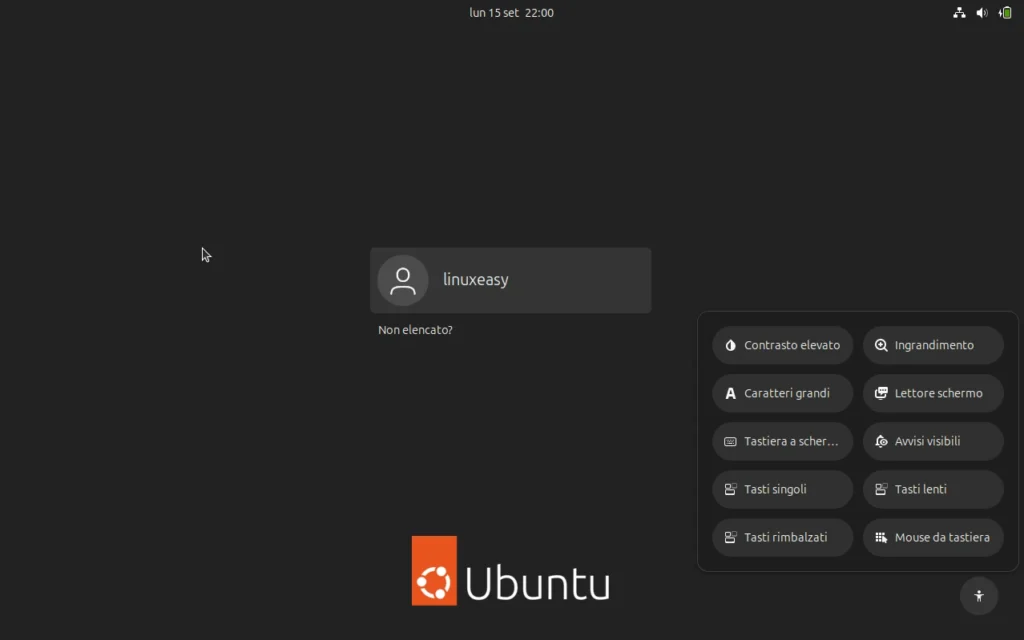
Task: Enable Ingrandimento screen zoom
Action: click(x=932, y=344)
